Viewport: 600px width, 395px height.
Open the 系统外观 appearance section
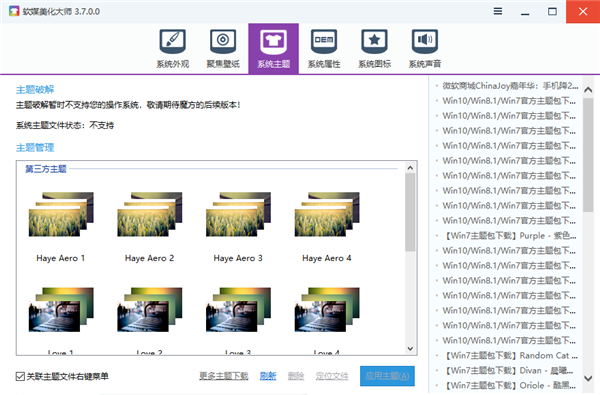click(x=173, y=49)
